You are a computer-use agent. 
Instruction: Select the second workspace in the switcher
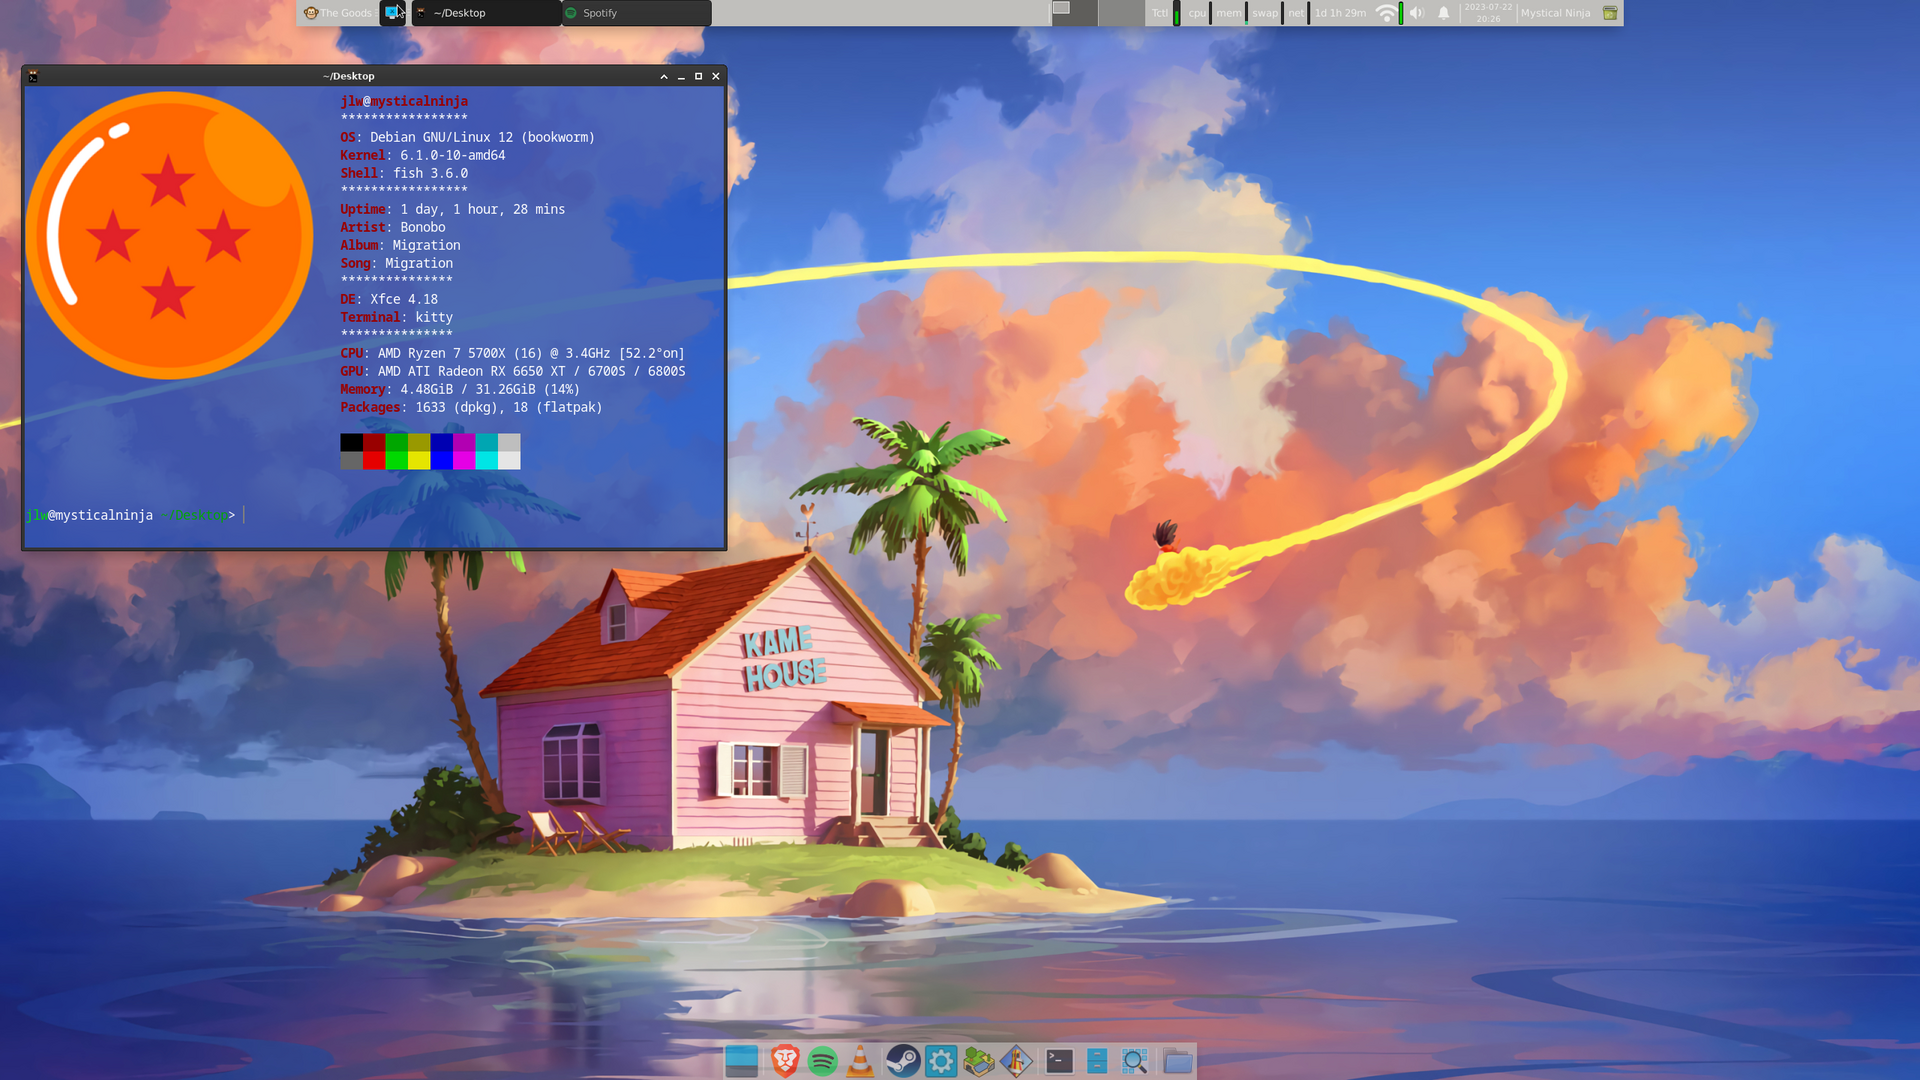tap(1121, 13)
